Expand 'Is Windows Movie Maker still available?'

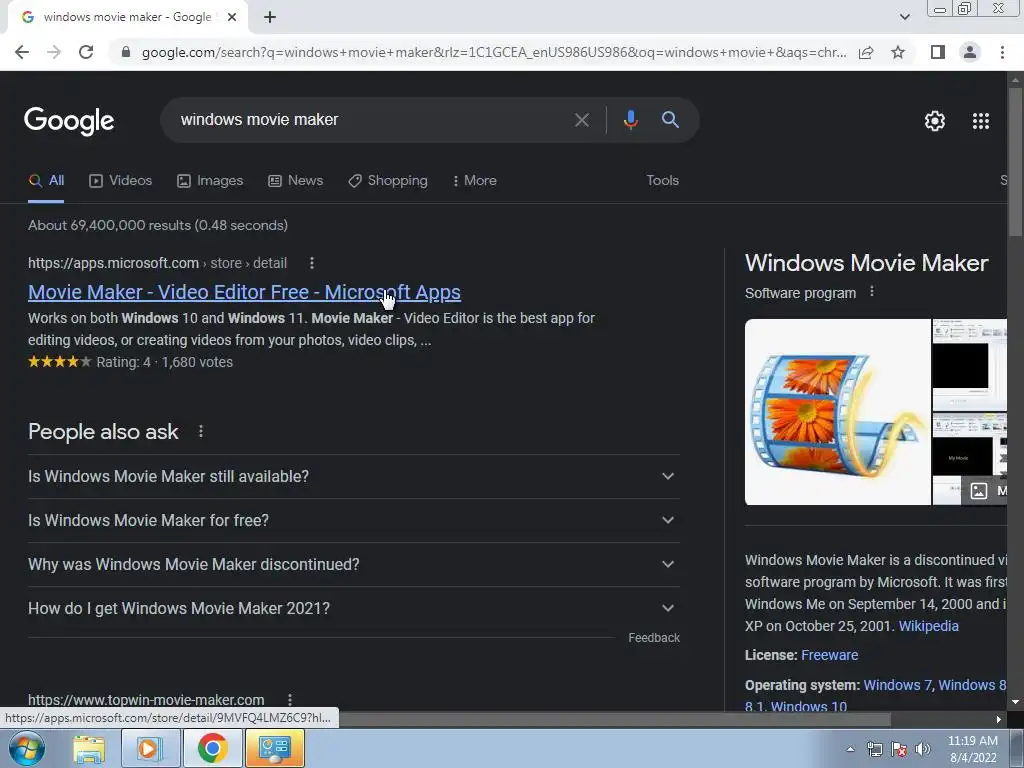(x=354, y=477)
